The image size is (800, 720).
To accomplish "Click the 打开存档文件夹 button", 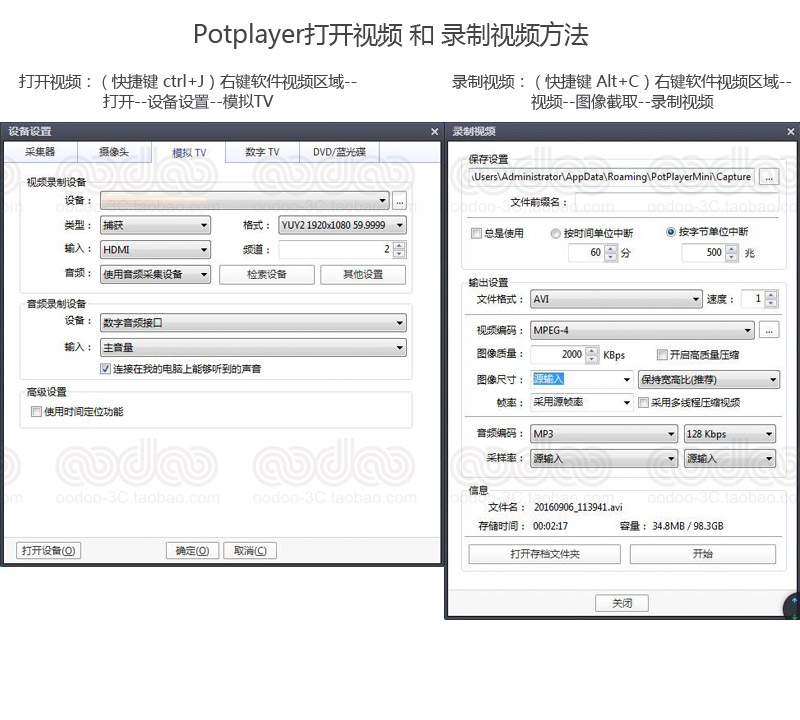I will (544, 554).
